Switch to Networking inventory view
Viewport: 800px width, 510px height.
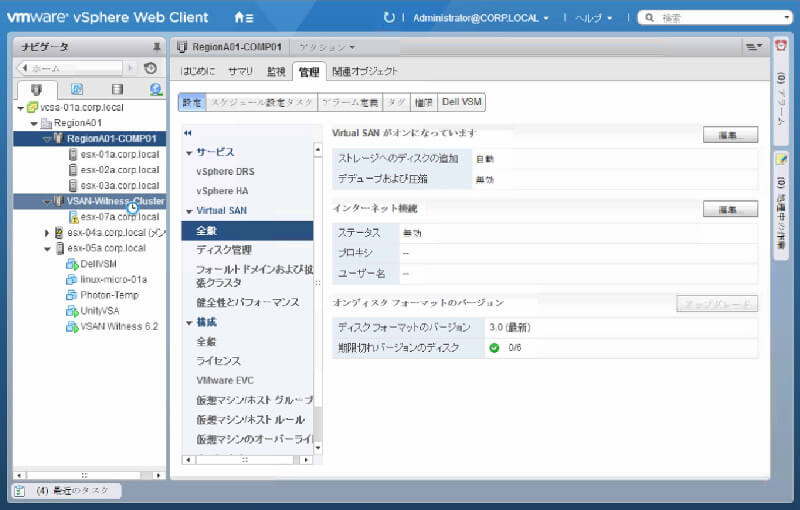[x=156, y=90]
